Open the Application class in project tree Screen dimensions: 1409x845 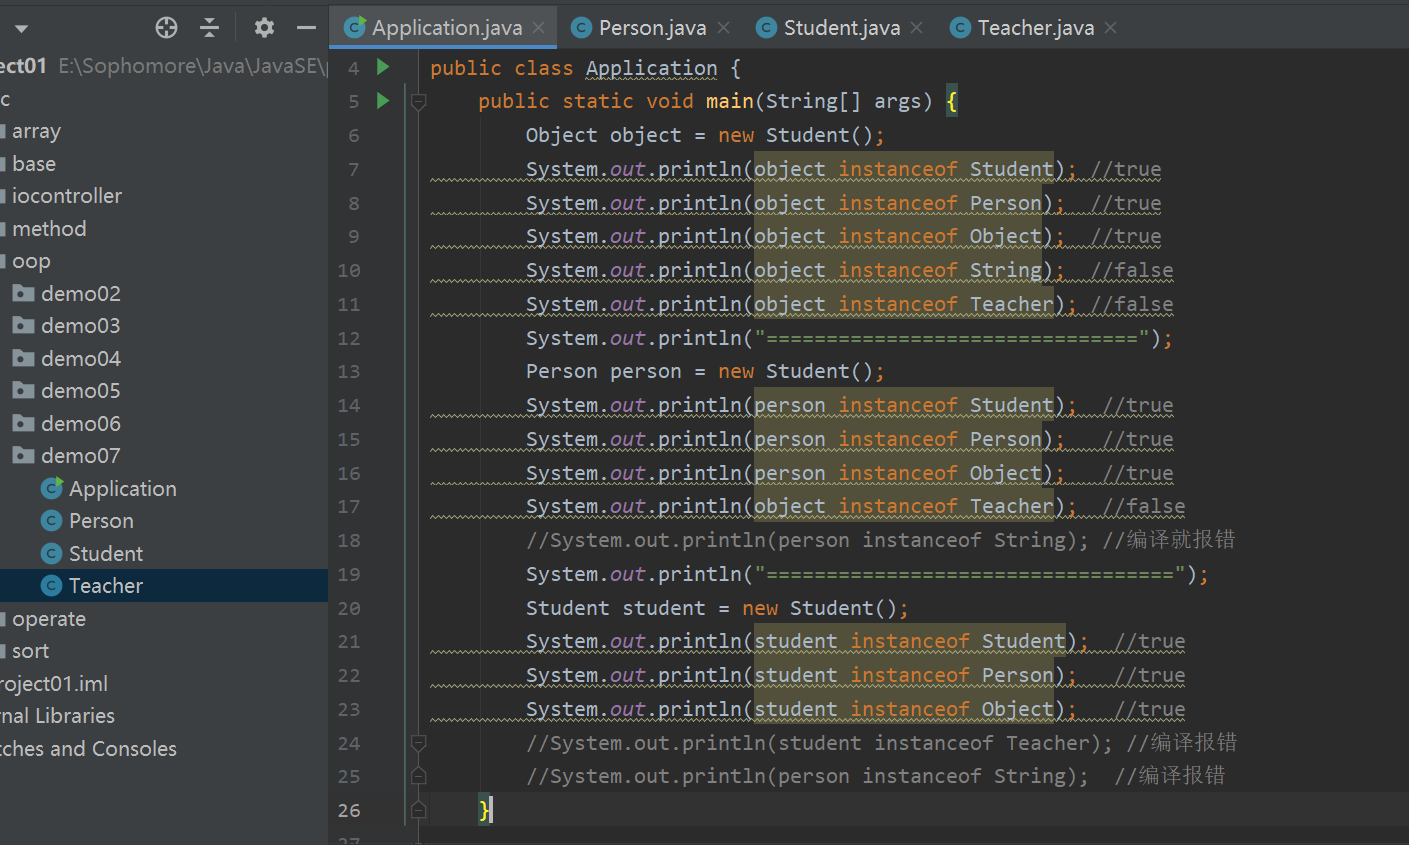[122, 489]
